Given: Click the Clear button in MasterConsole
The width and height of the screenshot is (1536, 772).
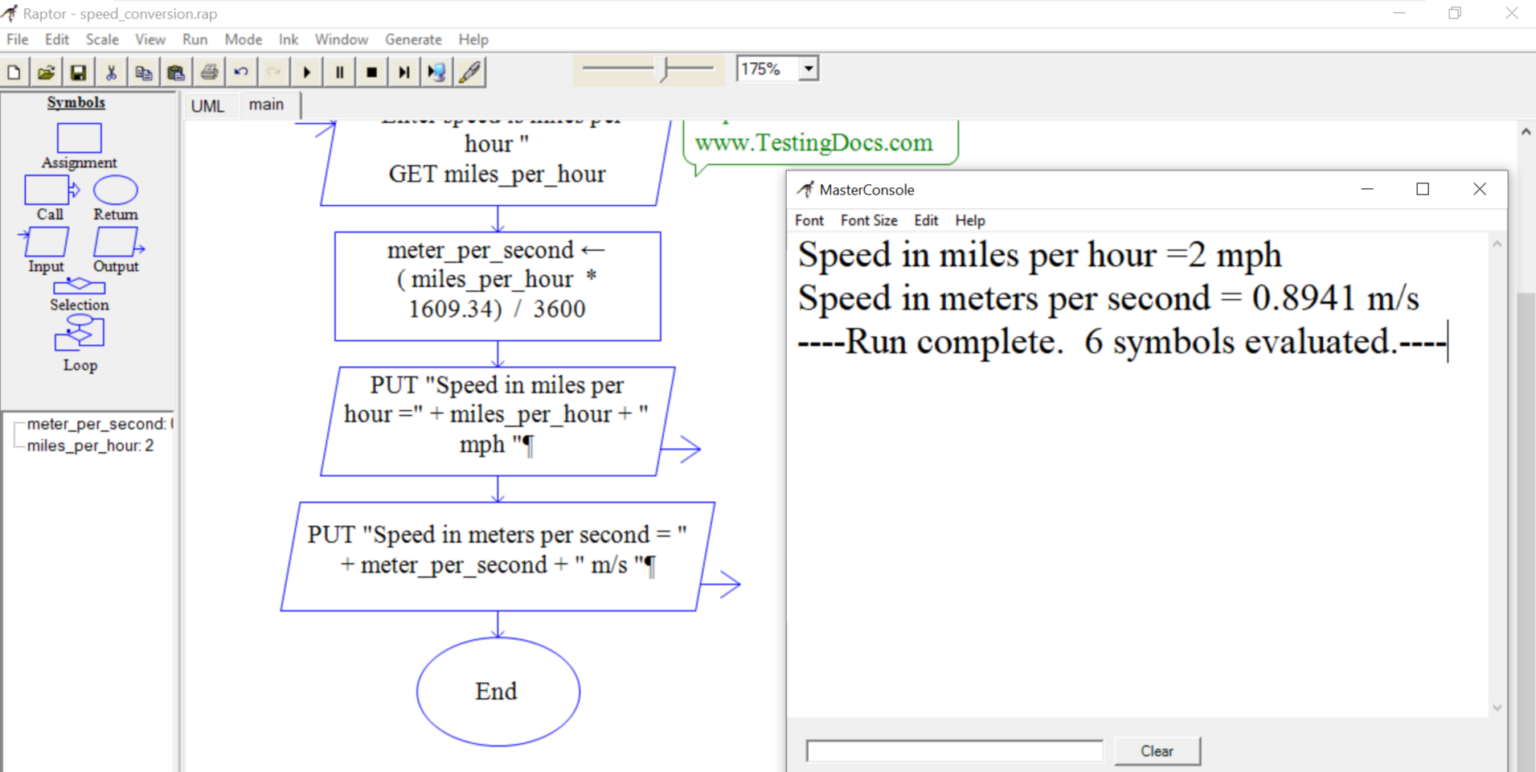Looking at the screenshot, I should coord(1157,751).
